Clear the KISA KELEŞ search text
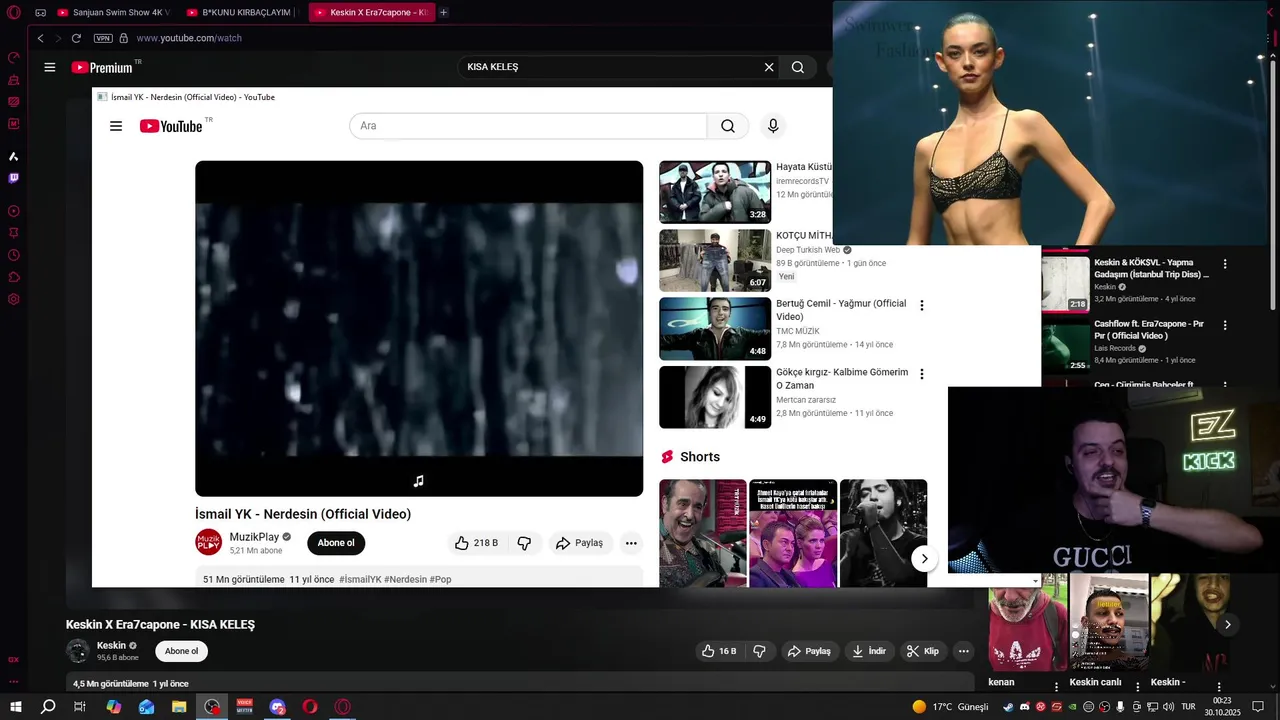1280x720 pixels. point(769,67)
